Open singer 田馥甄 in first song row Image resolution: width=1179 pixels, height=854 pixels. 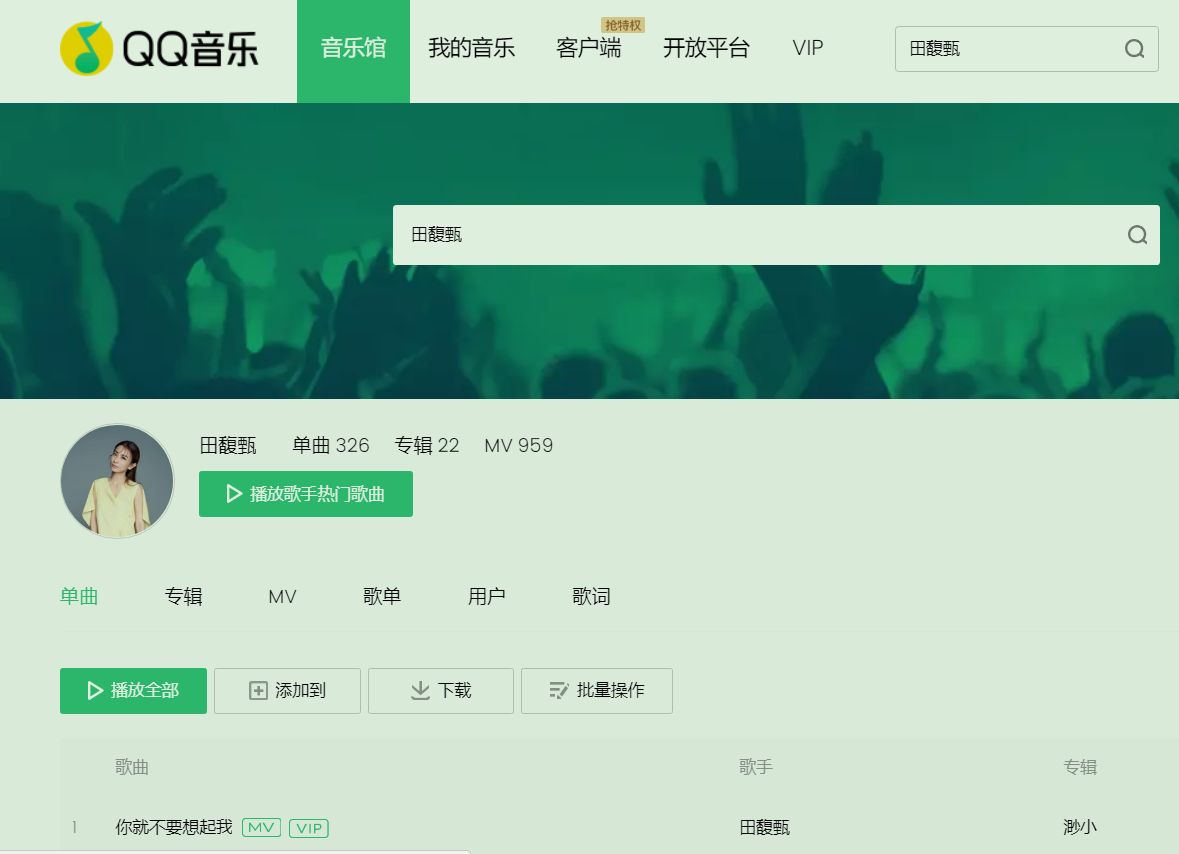point(765,828)
